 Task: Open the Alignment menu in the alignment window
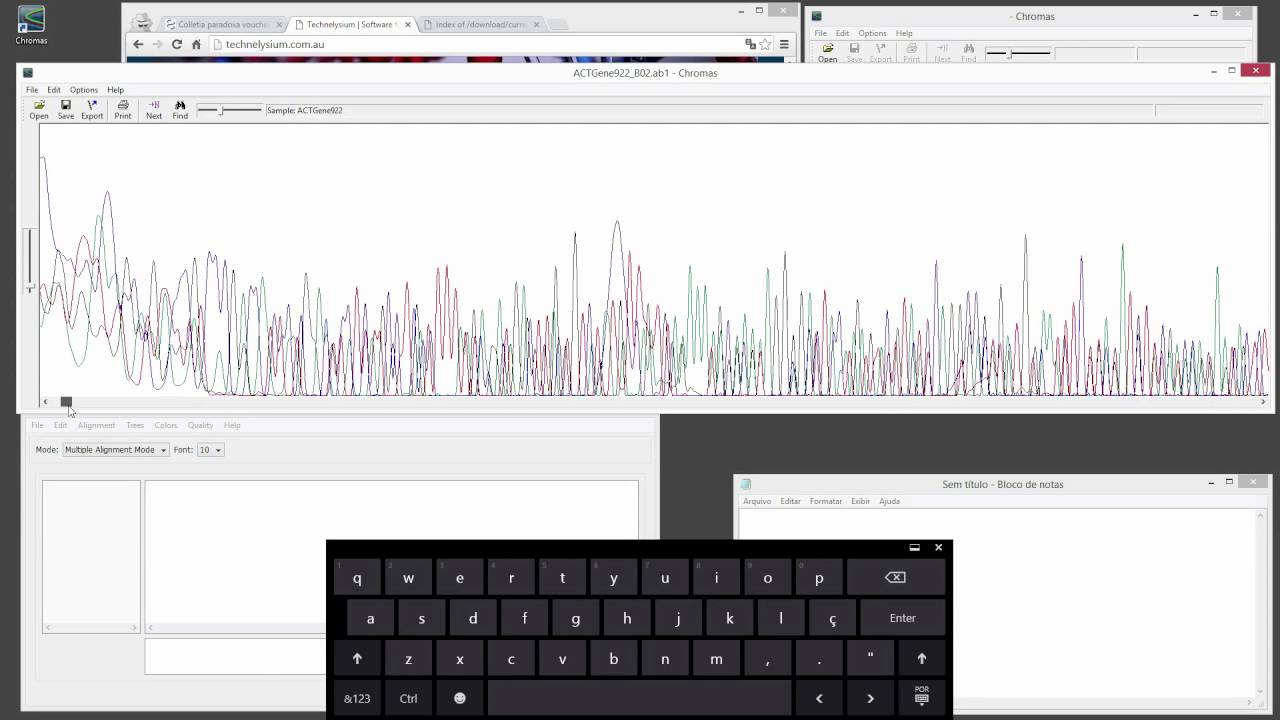[x=96, y=425]
